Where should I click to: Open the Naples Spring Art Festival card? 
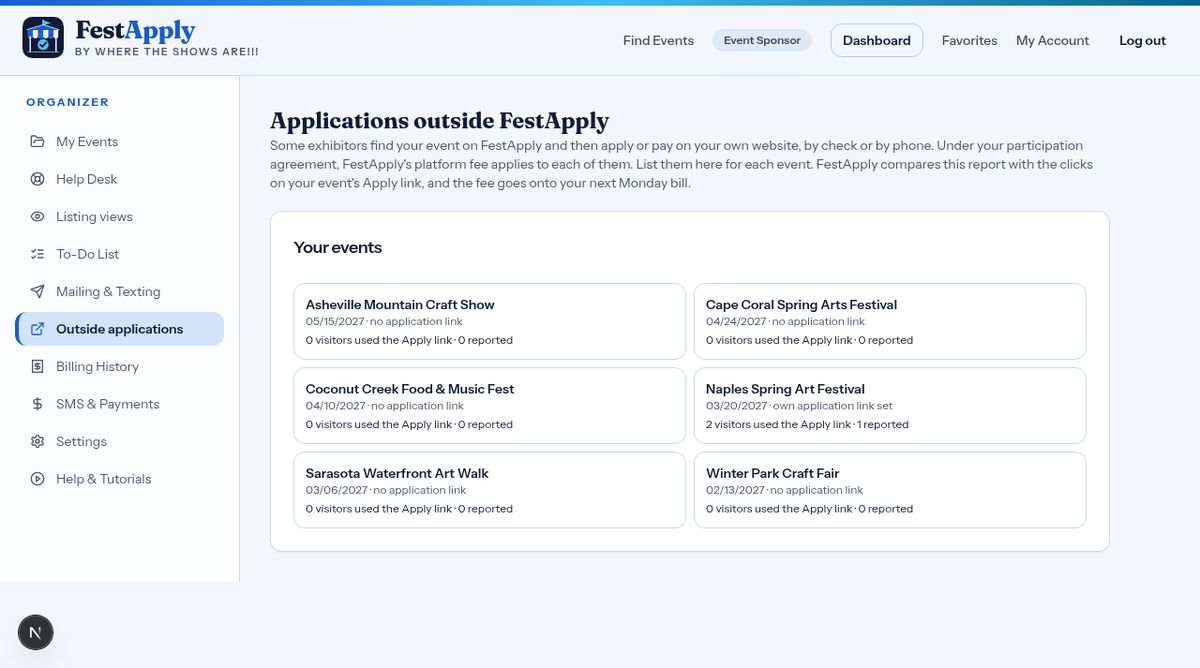coord(890,406)
